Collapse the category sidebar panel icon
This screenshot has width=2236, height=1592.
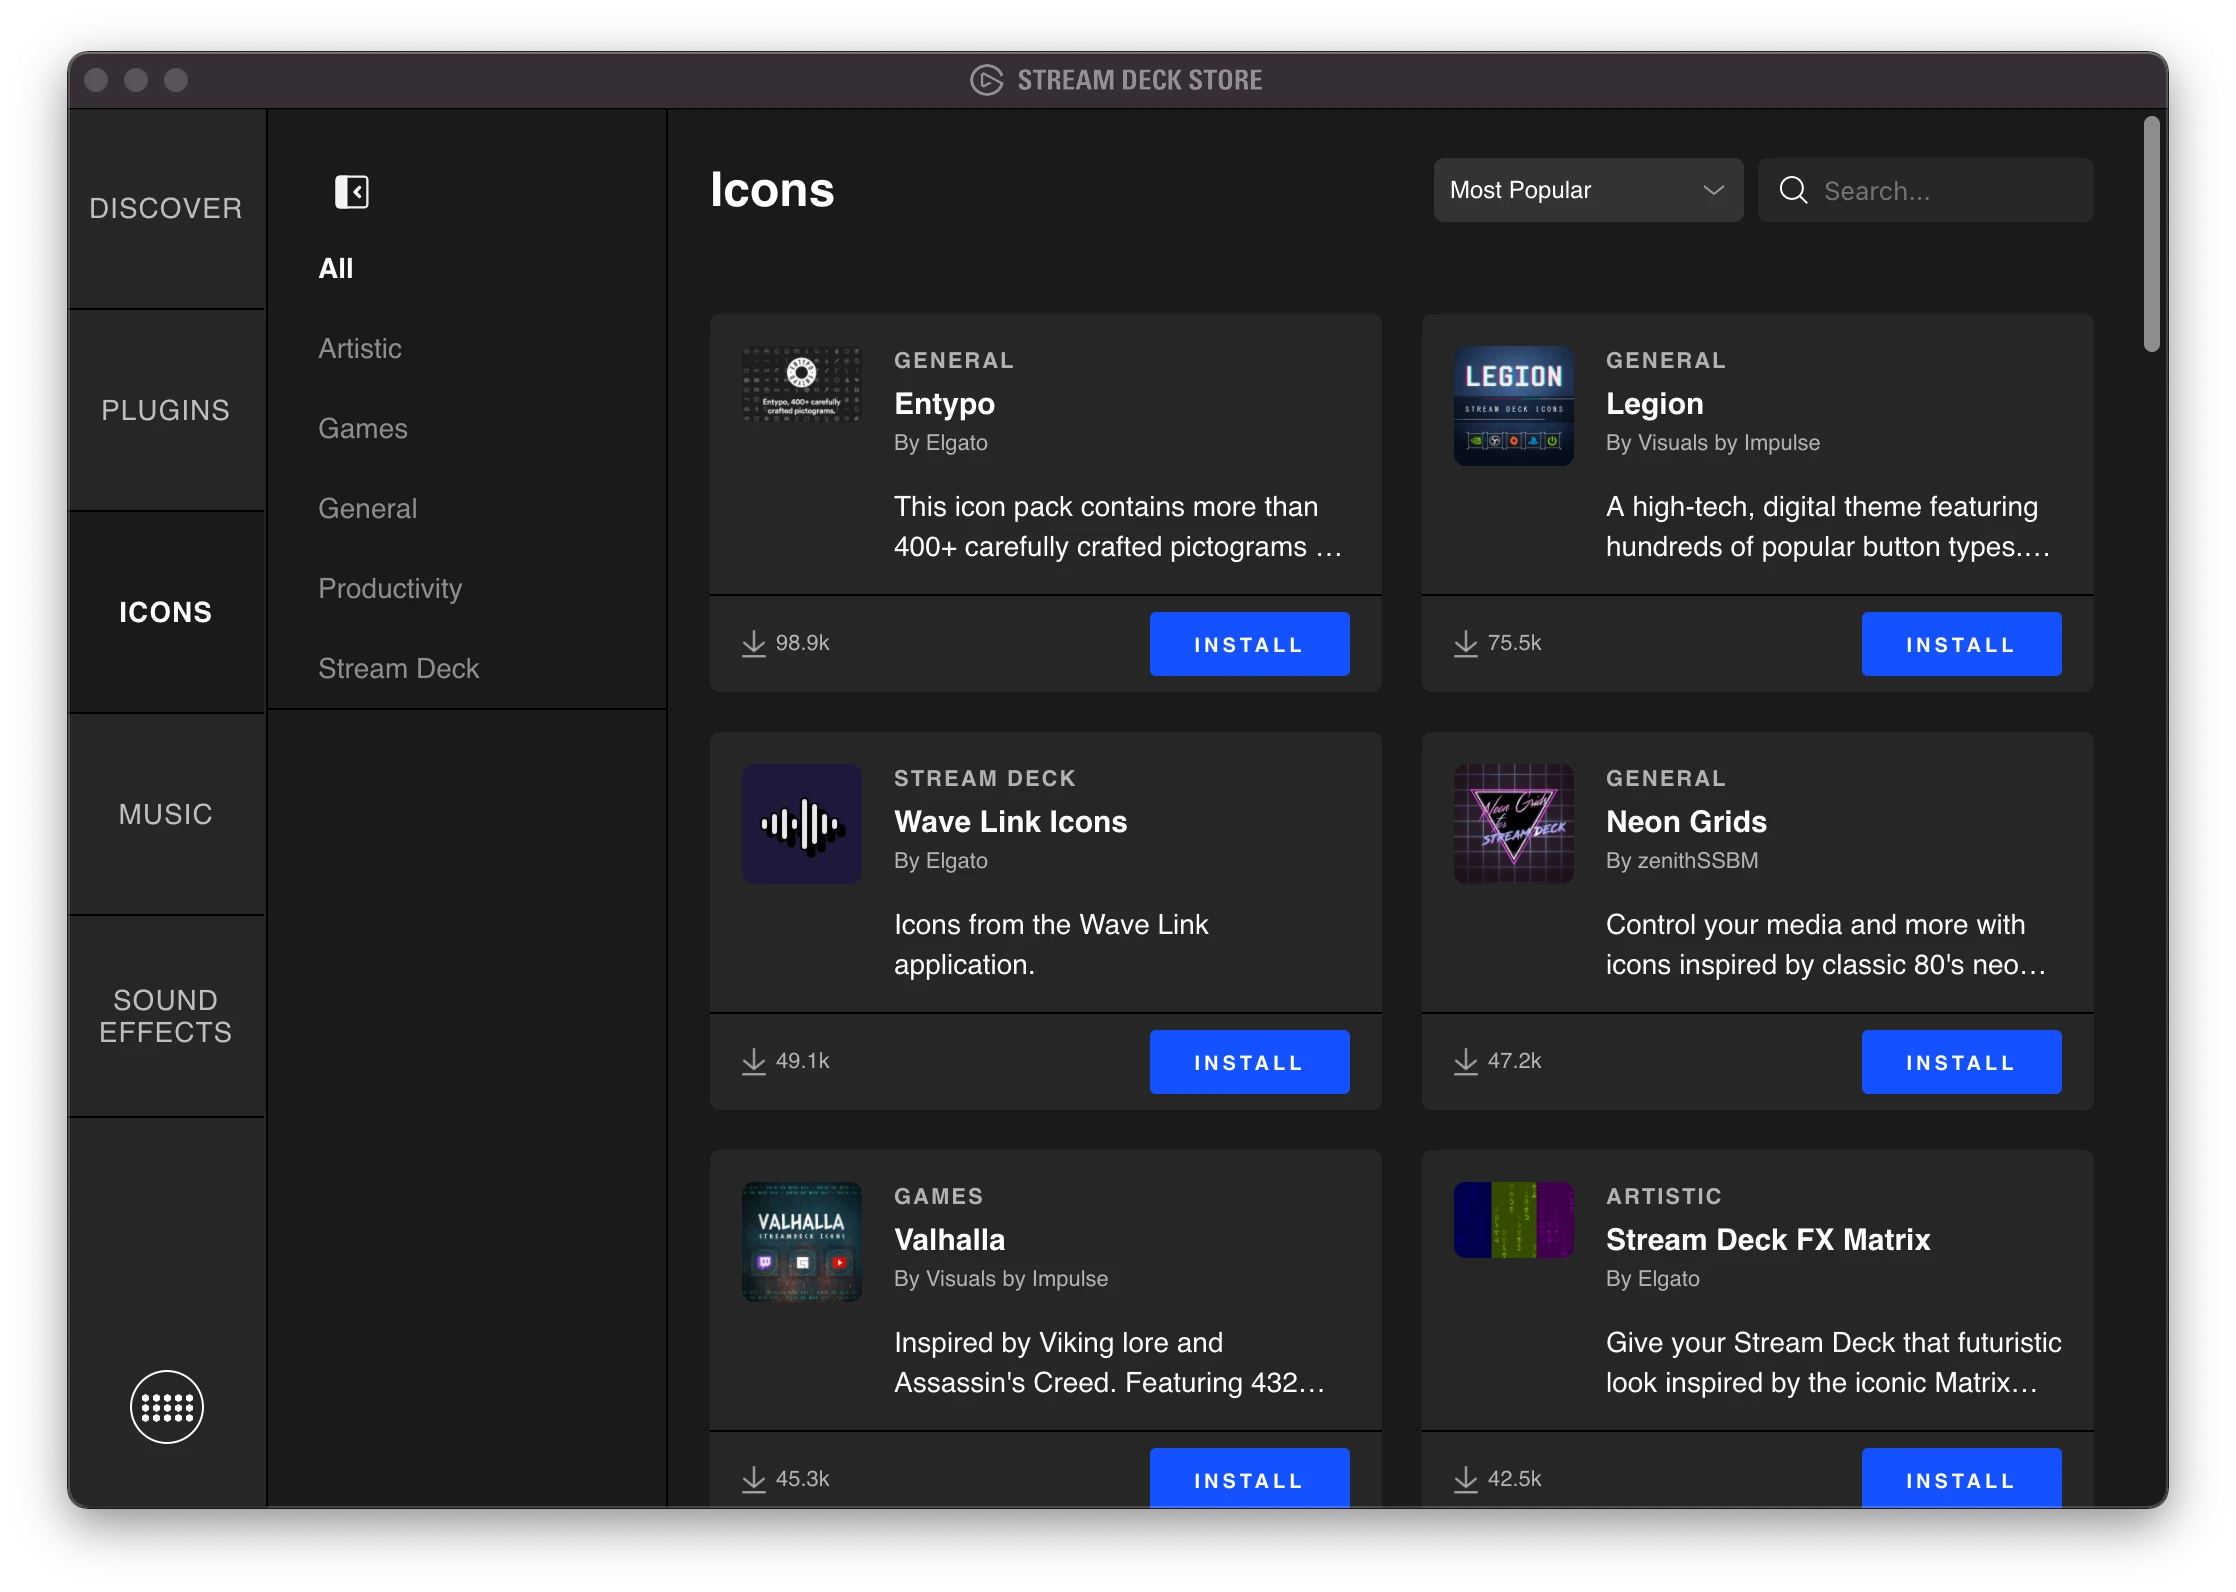[351, 191]
